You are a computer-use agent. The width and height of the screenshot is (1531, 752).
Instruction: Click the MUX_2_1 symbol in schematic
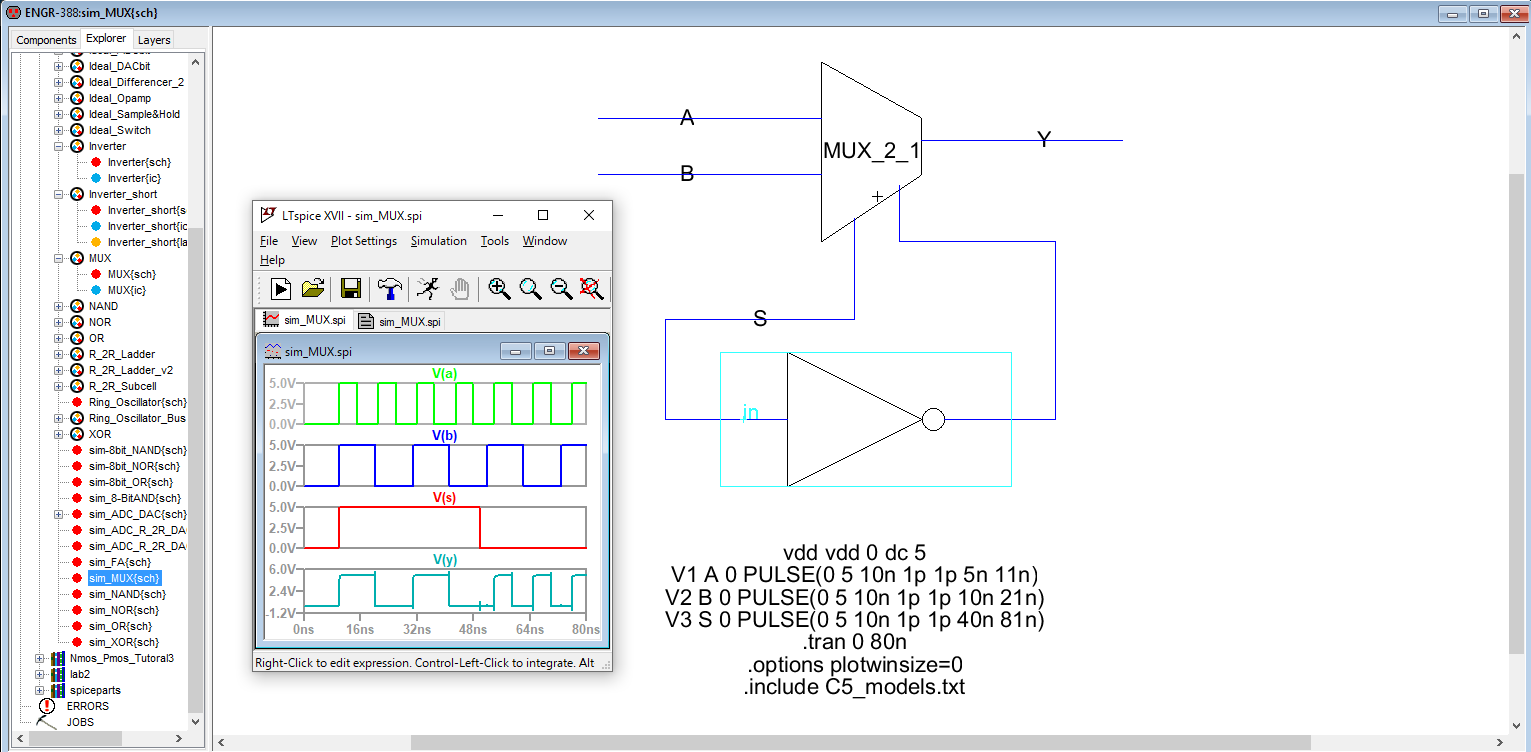871,151
